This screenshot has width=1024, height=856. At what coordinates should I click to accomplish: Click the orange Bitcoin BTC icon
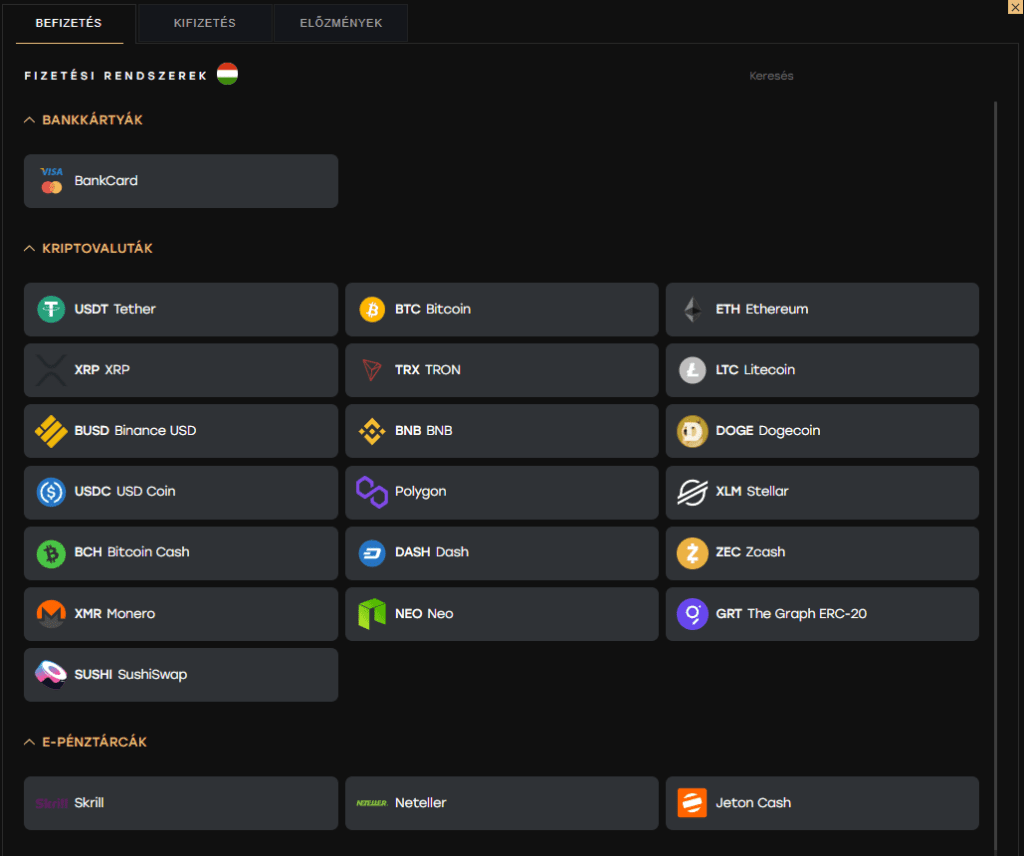pos(372,309)
